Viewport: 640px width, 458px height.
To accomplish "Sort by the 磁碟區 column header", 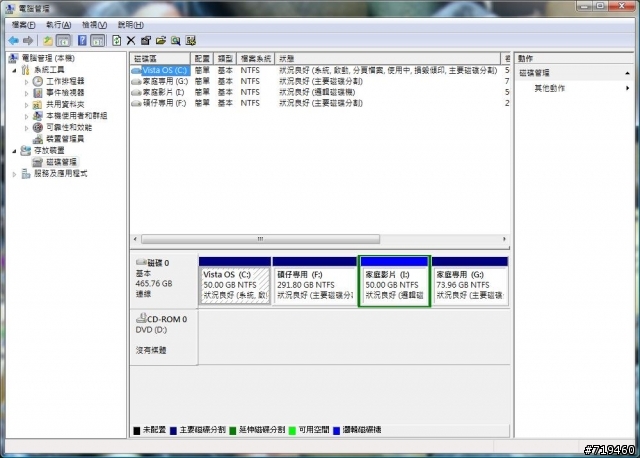I will (x=160, y=58).
